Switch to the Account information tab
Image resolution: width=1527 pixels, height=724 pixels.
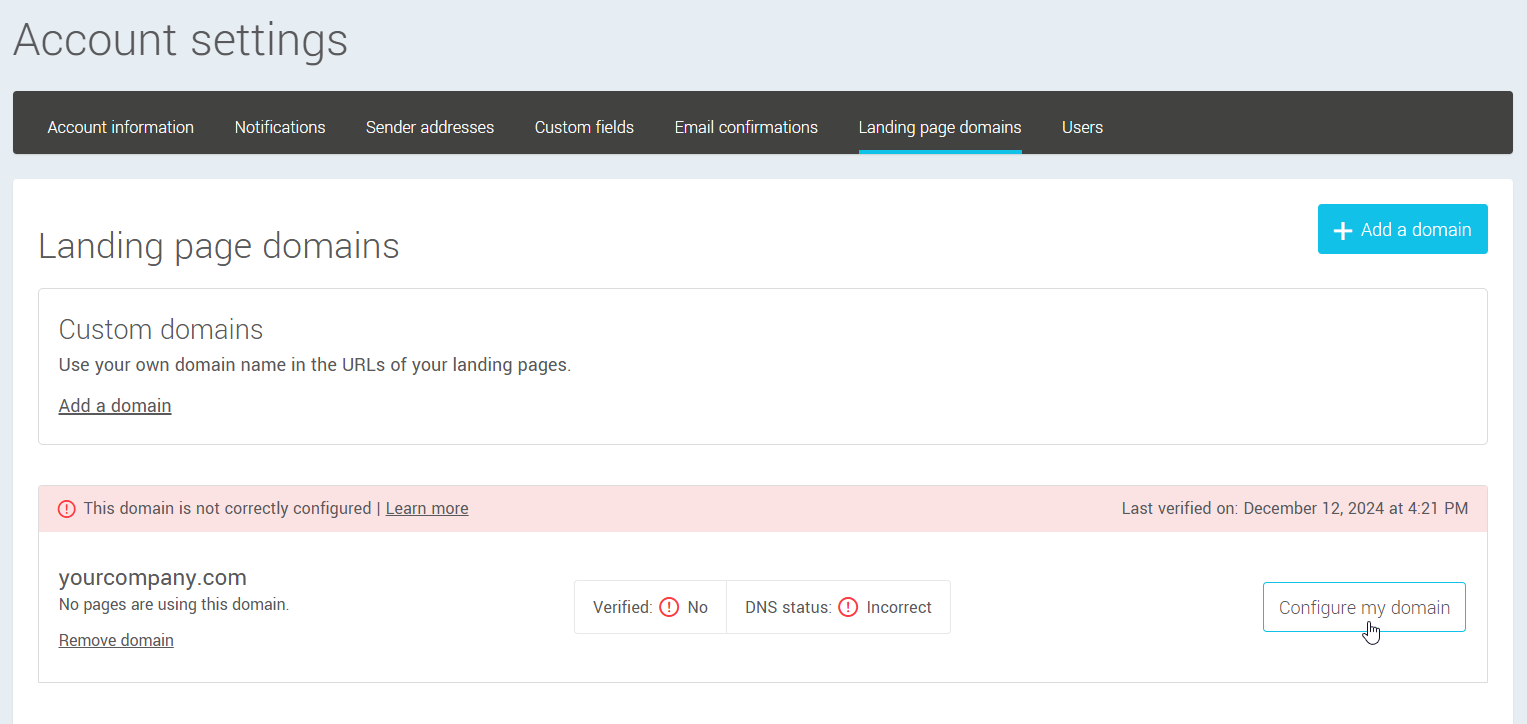[x=120, y=127]
